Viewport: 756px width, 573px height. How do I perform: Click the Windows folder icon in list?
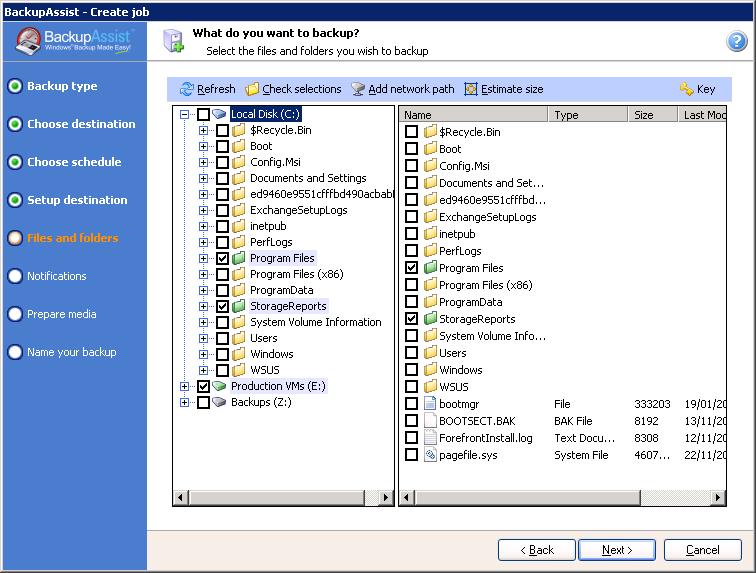click(x=430, y=369)
